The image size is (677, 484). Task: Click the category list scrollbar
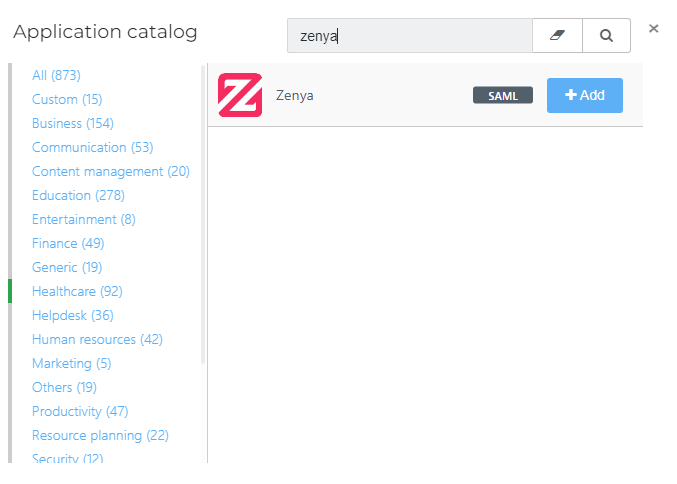[x=202, y=214]
